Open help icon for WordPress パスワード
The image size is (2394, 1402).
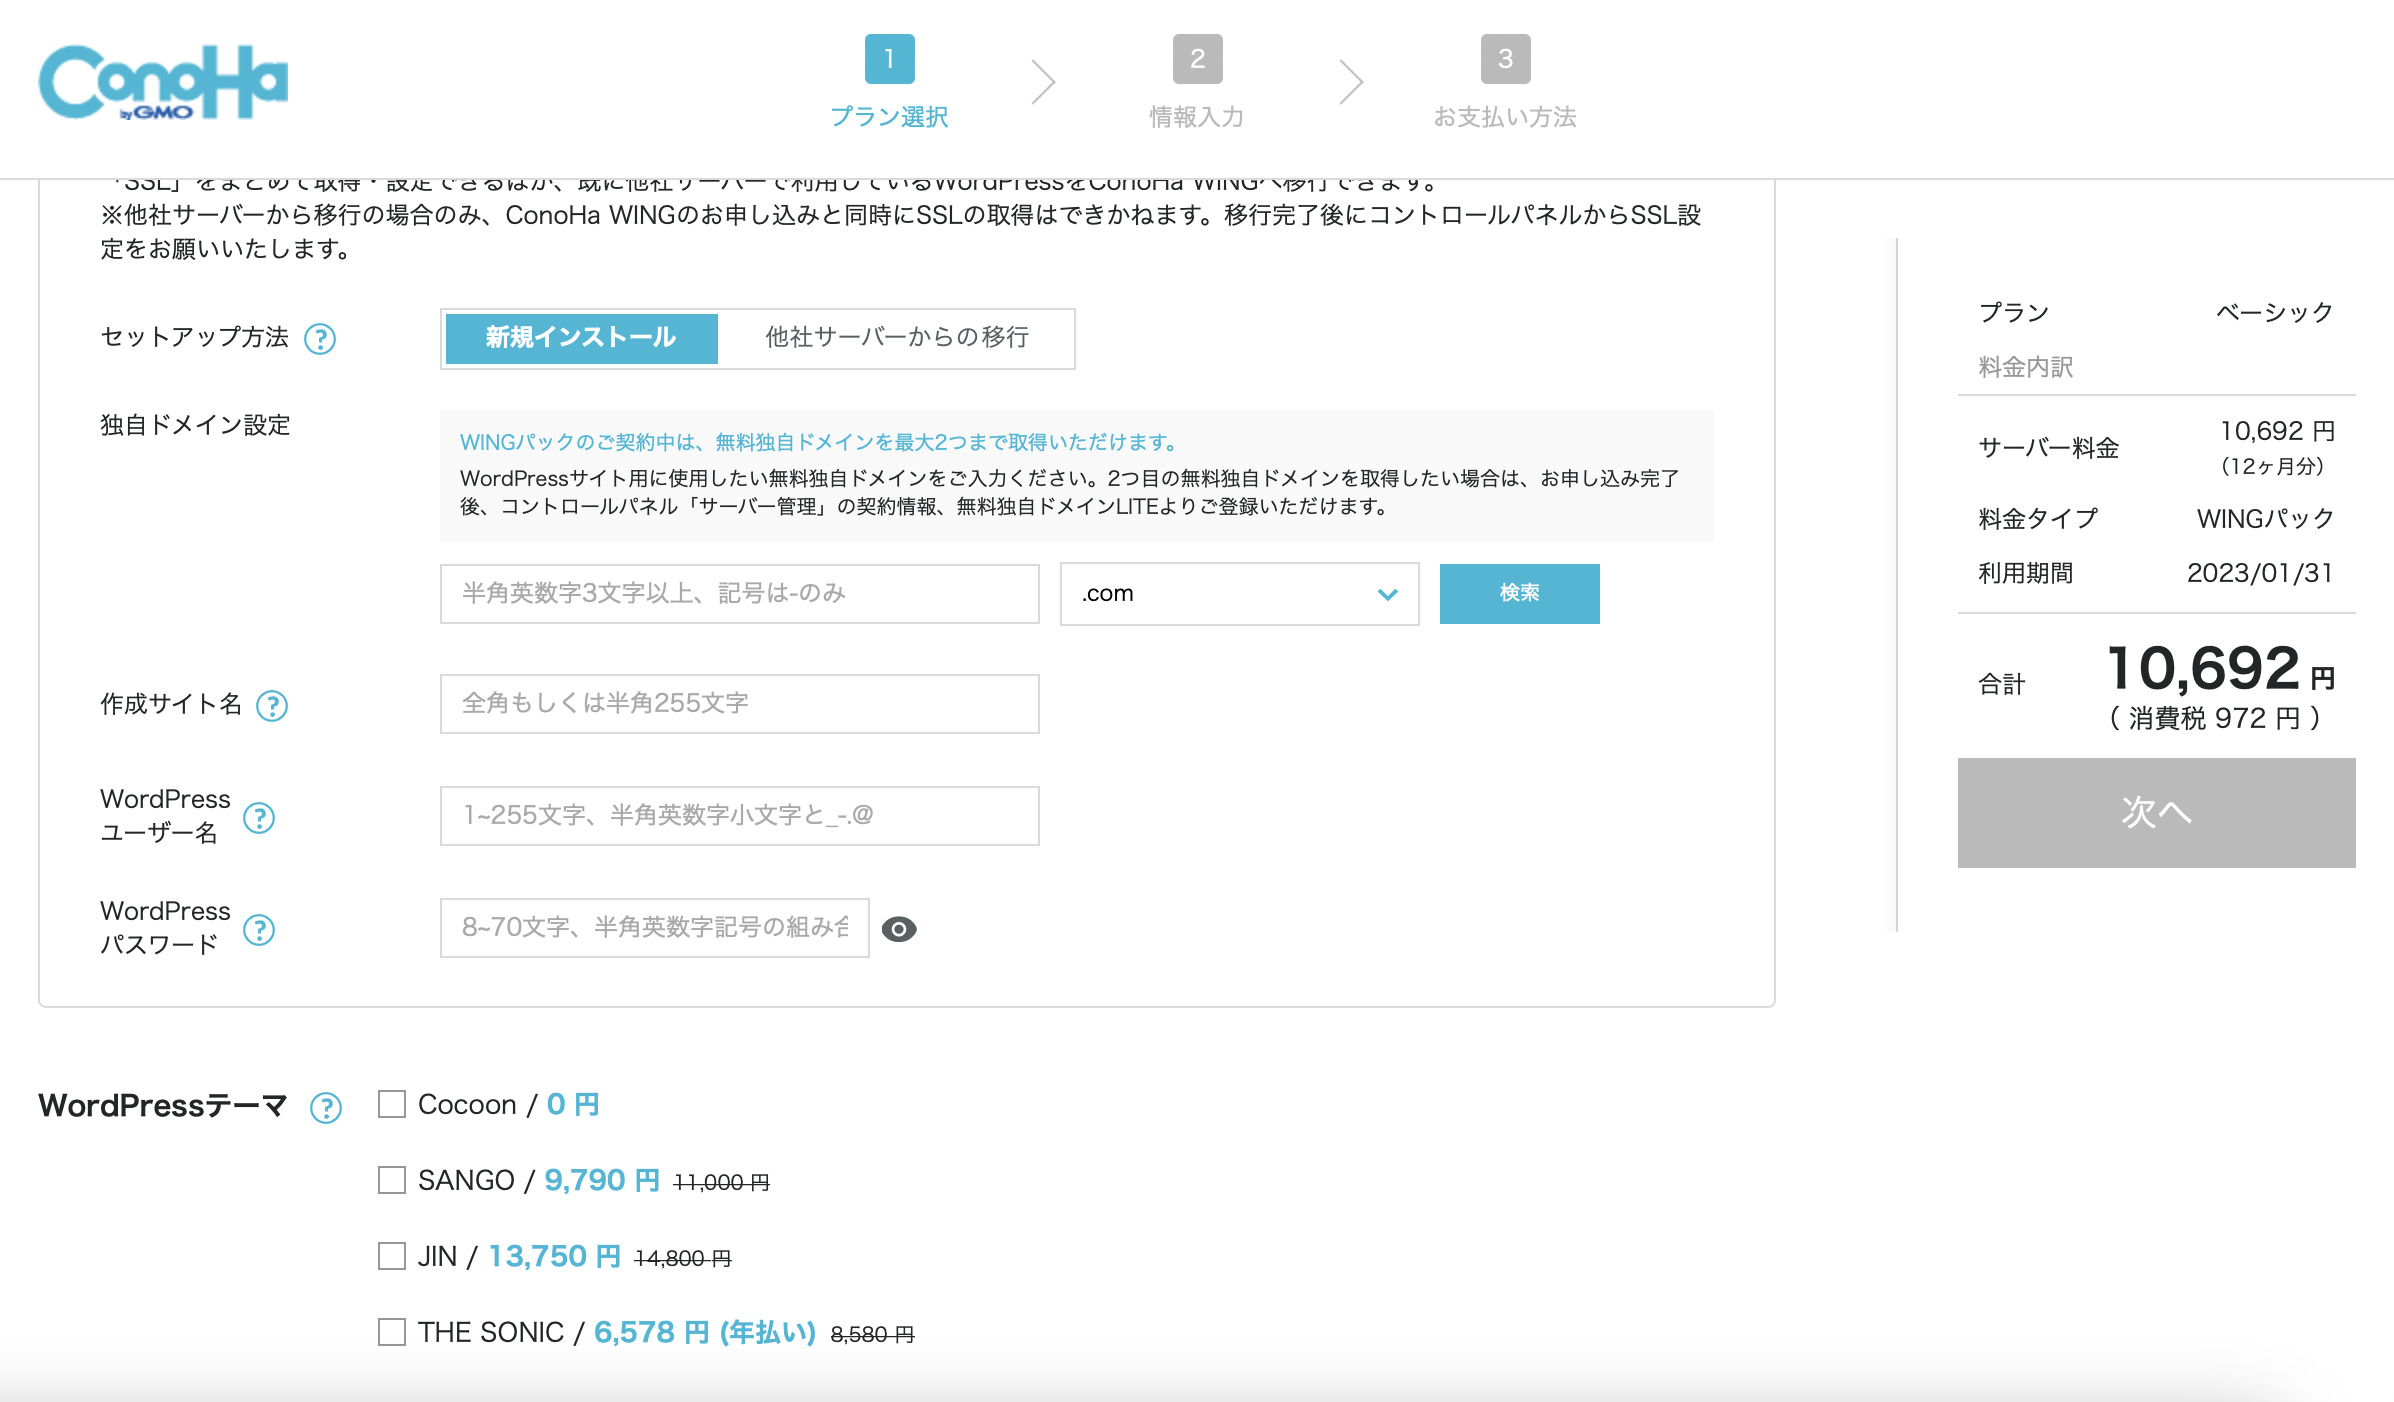[259, 930]
